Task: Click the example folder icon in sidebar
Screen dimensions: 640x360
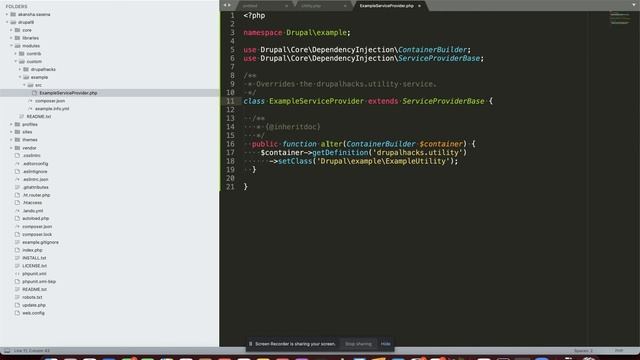Action: tap(26, 77)
